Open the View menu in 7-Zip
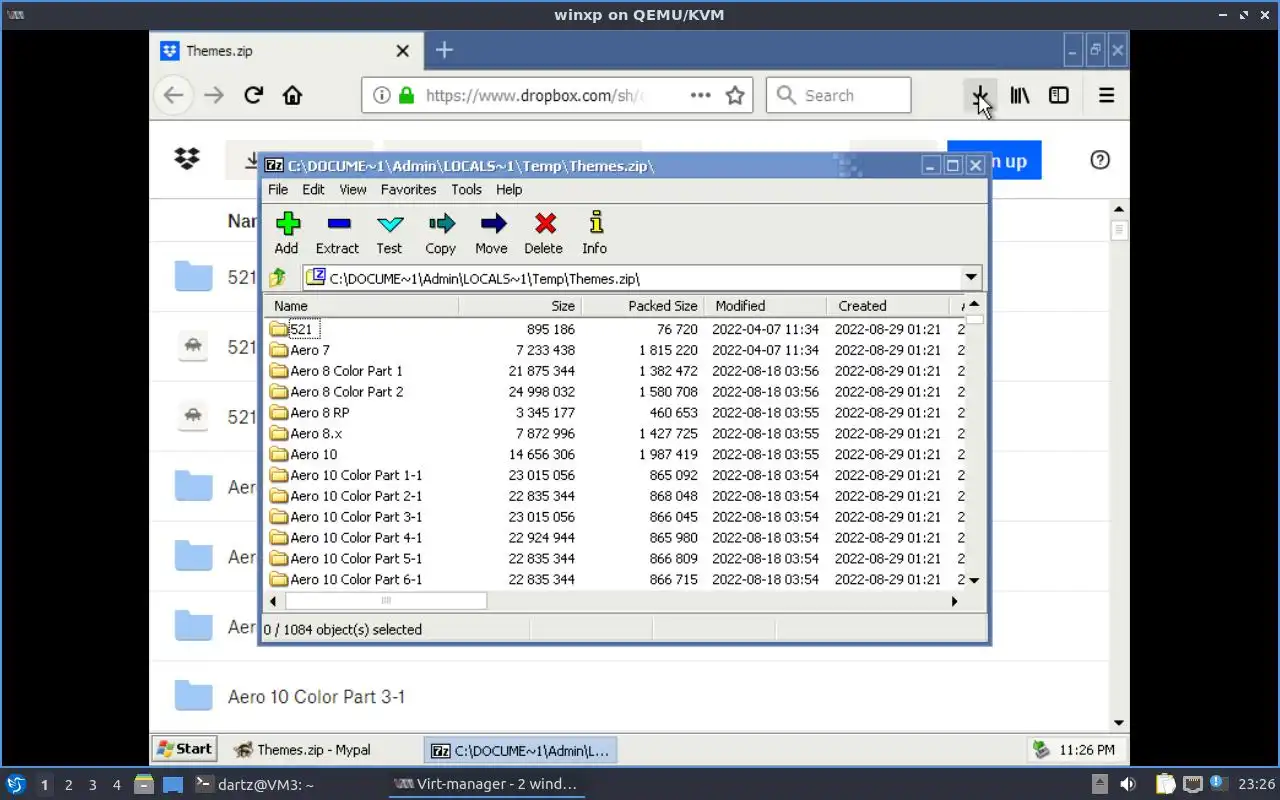 click(353, 189)
